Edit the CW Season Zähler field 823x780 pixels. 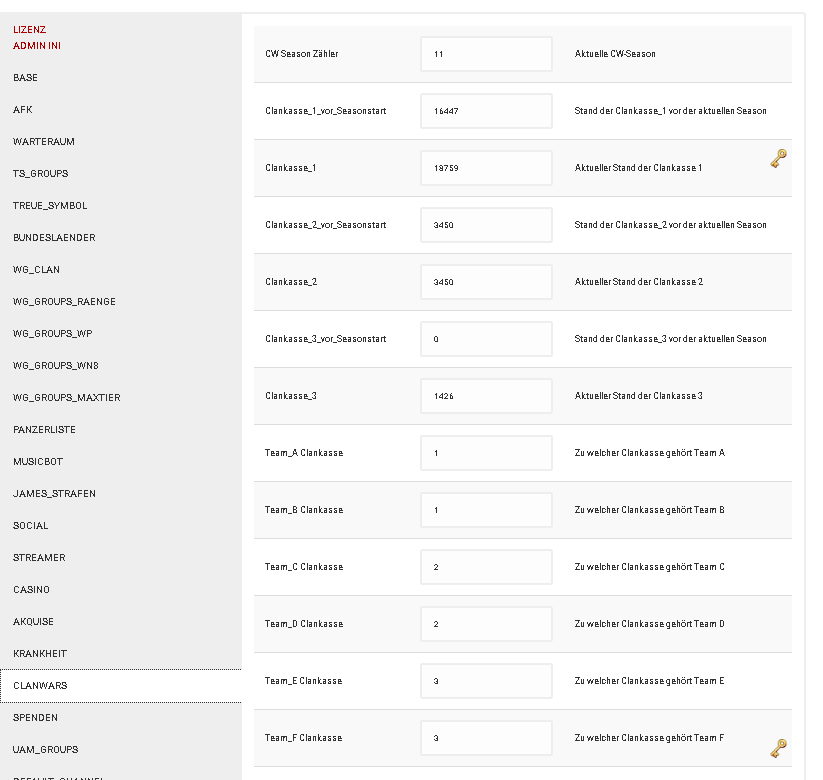tap(486, 54)
